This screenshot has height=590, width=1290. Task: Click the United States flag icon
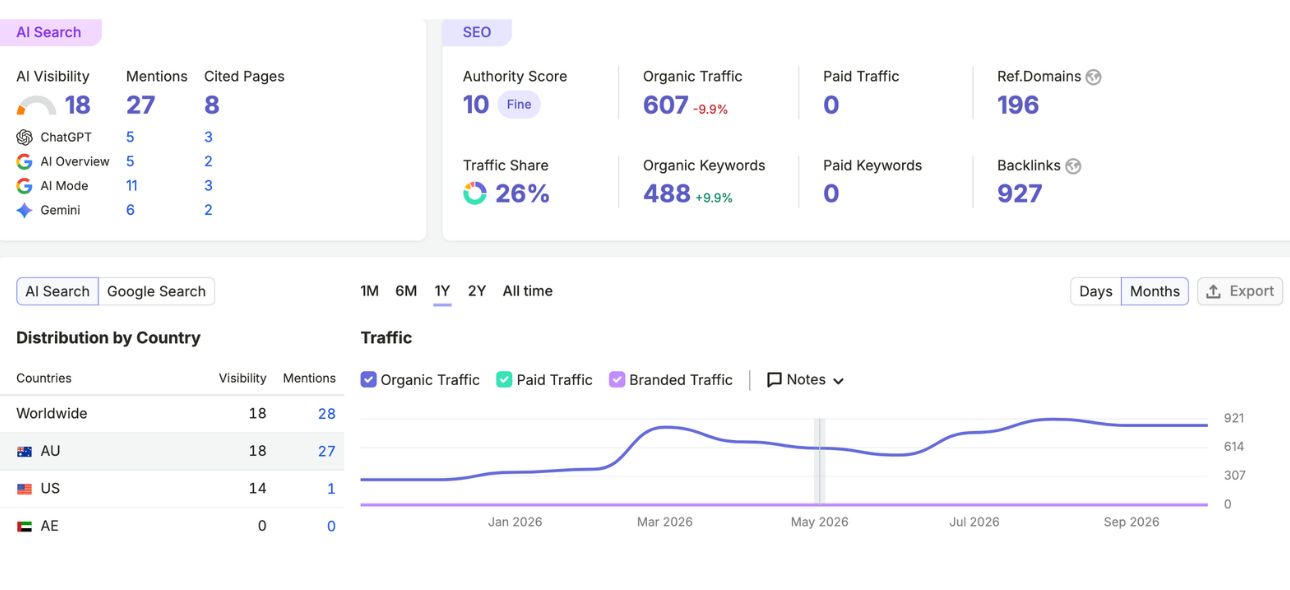pos(25,489)
